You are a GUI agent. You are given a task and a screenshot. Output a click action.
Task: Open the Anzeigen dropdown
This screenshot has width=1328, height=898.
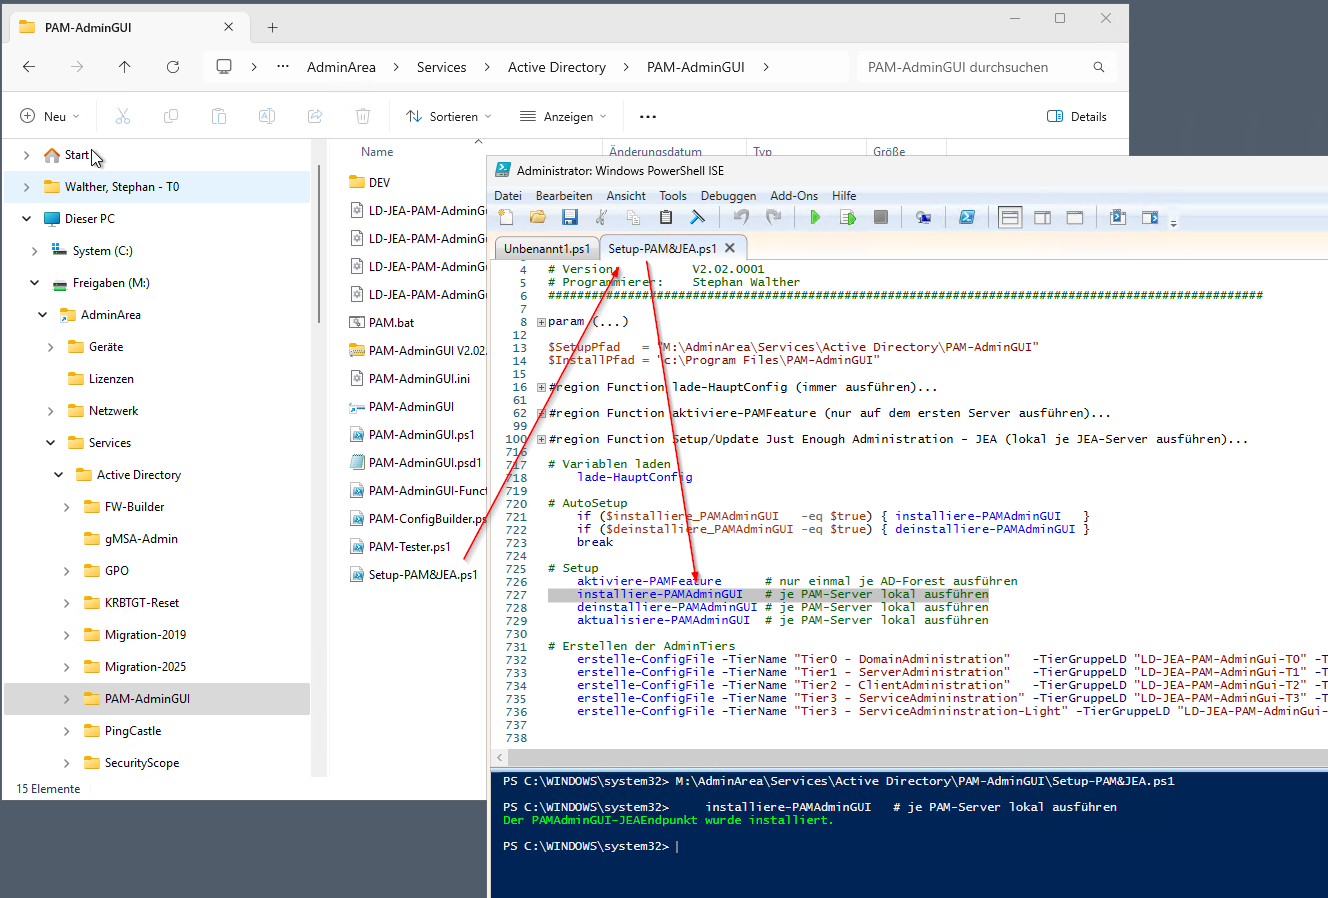(x=563, y=116)
